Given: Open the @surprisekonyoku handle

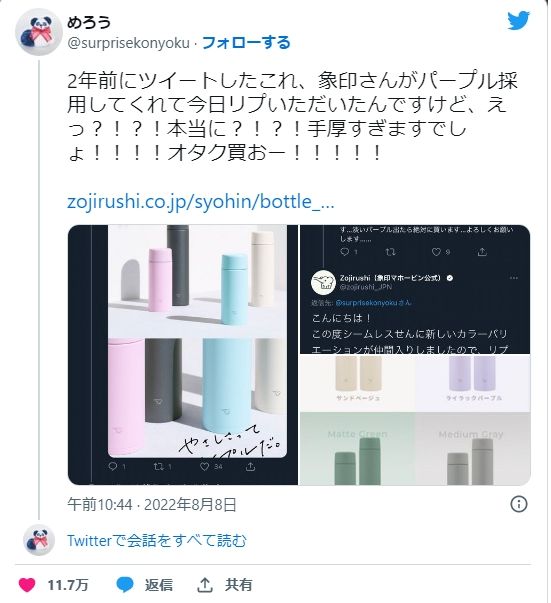Looking at the screenshot, I should [x=128, y=43].
